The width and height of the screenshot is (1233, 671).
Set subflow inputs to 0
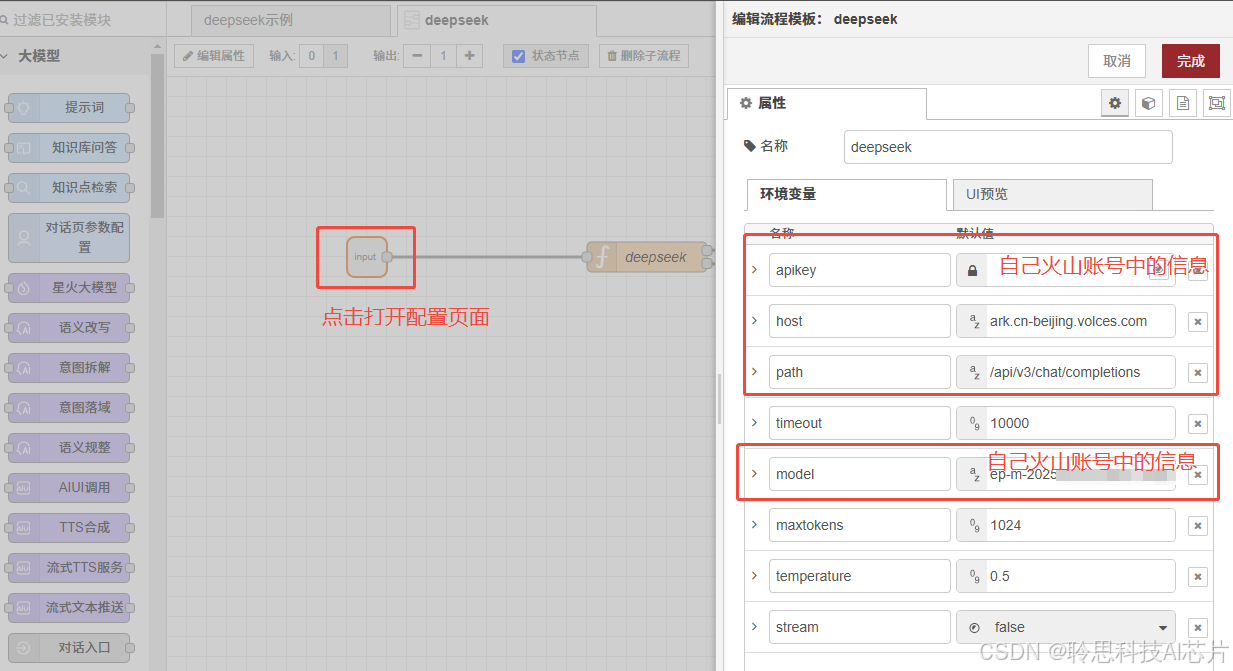coord(312,56)
